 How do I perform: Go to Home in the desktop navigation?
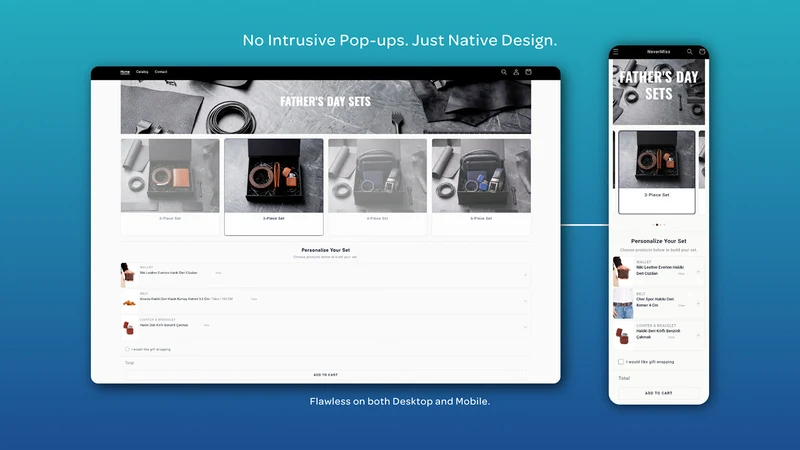click(125, 72)
